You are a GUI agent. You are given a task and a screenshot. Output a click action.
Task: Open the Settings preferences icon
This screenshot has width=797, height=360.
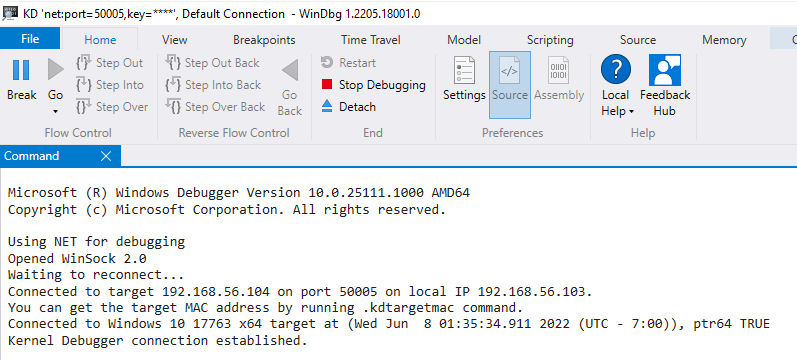(x=464, y=70)
